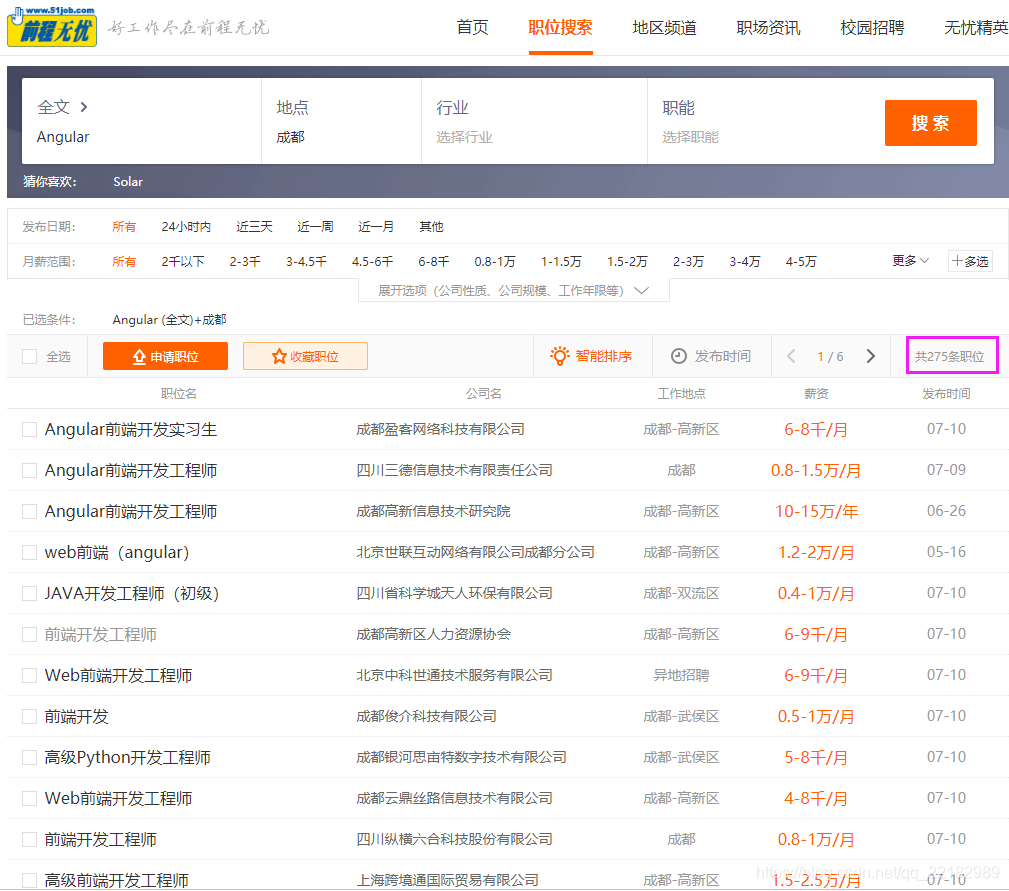Filter salary by 1-1.5万
Image resolution: width=1009 pixels, height=891 pixels.
561,261
